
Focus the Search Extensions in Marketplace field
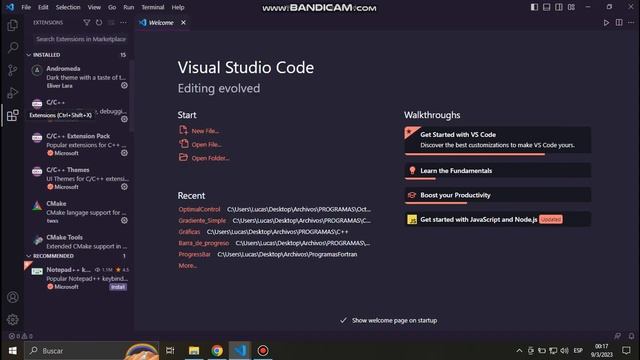[x=81, y=39]
